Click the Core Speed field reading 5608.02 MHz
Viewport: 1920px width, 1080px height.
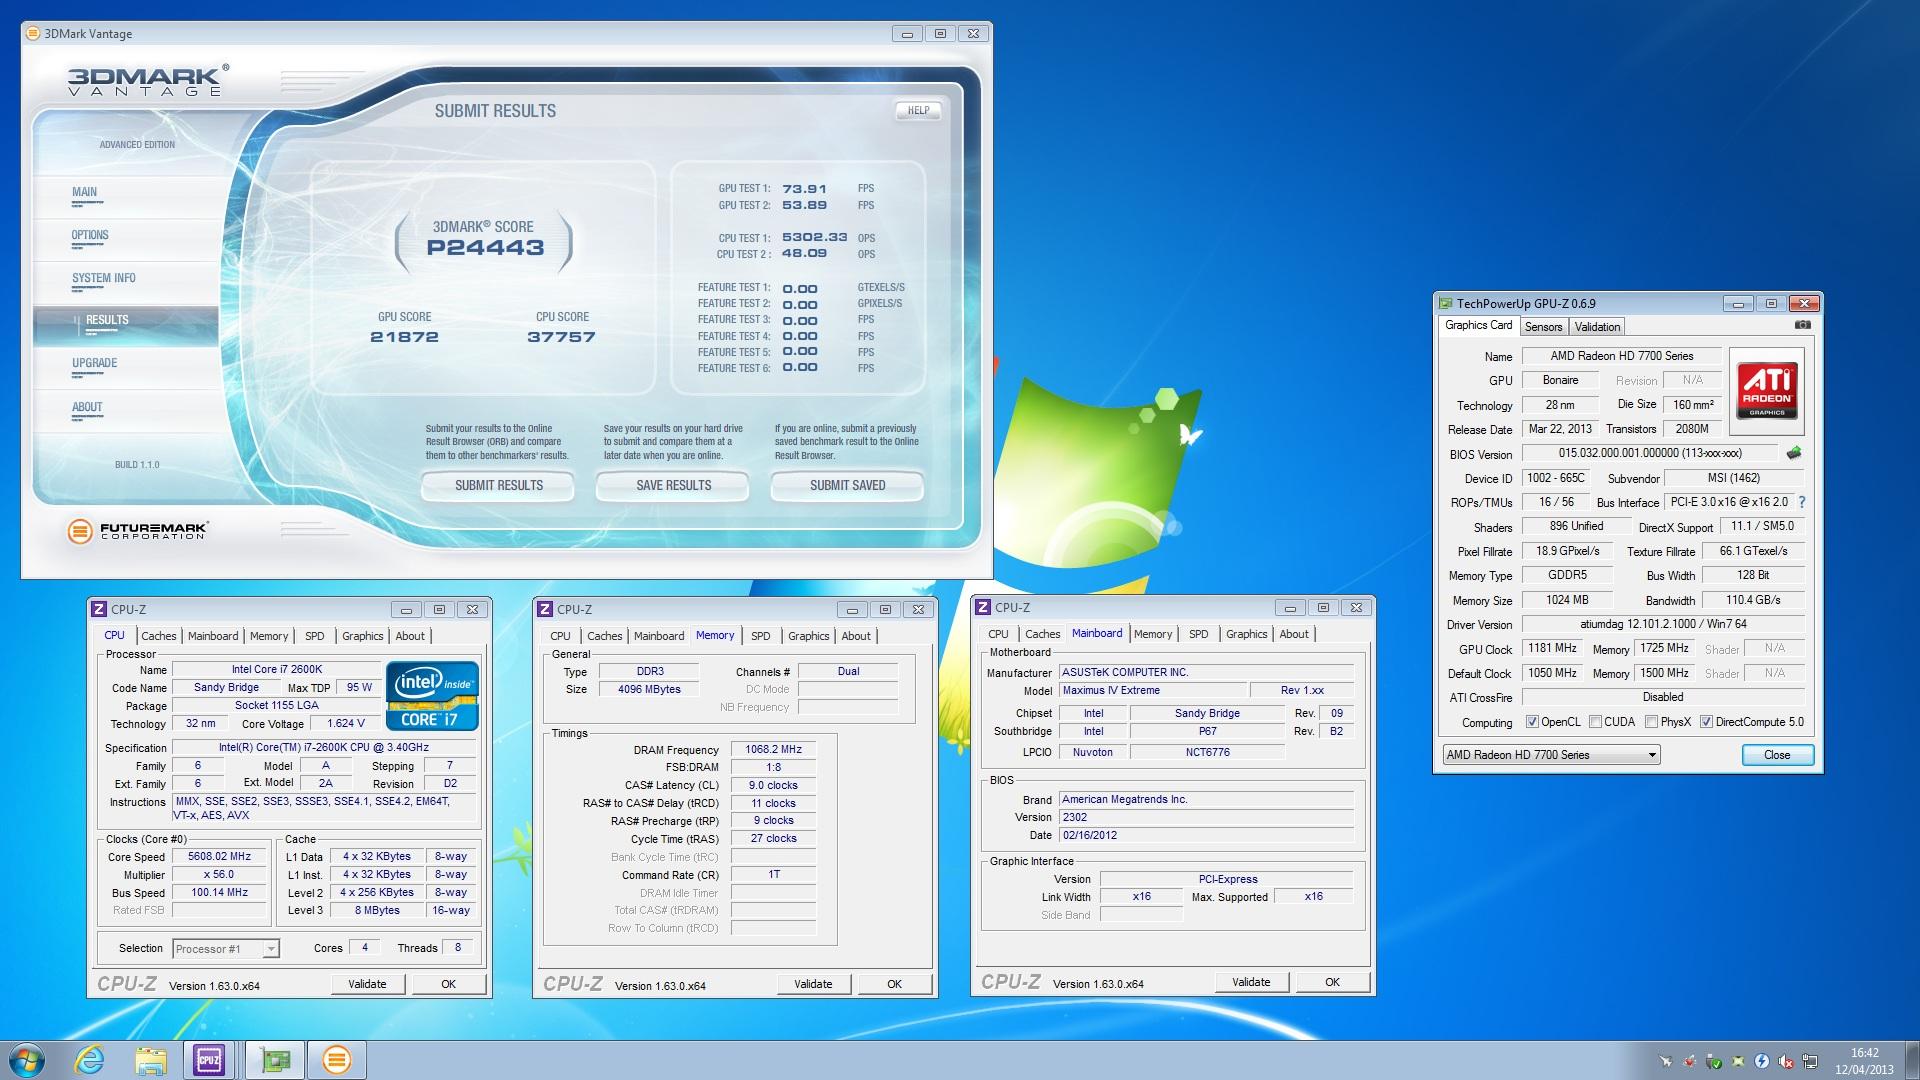(220, 857)
